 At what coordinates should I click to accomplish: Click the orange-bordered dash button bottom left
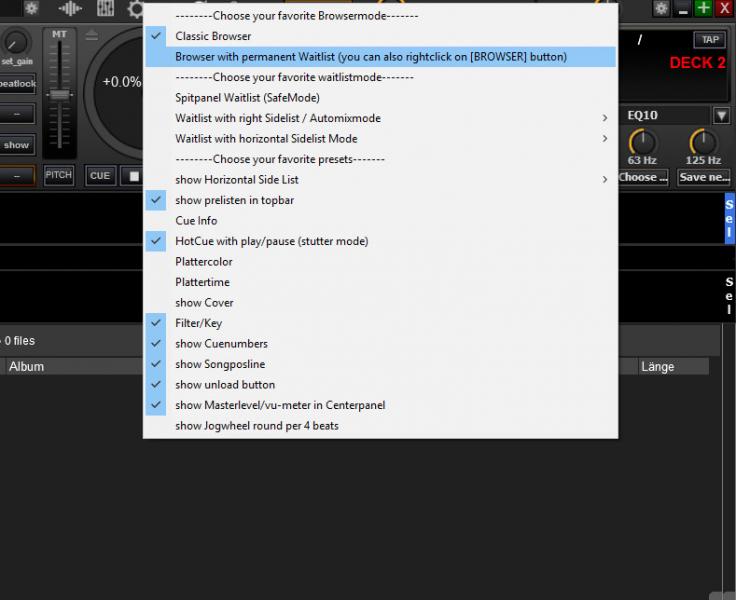(17, 176)
